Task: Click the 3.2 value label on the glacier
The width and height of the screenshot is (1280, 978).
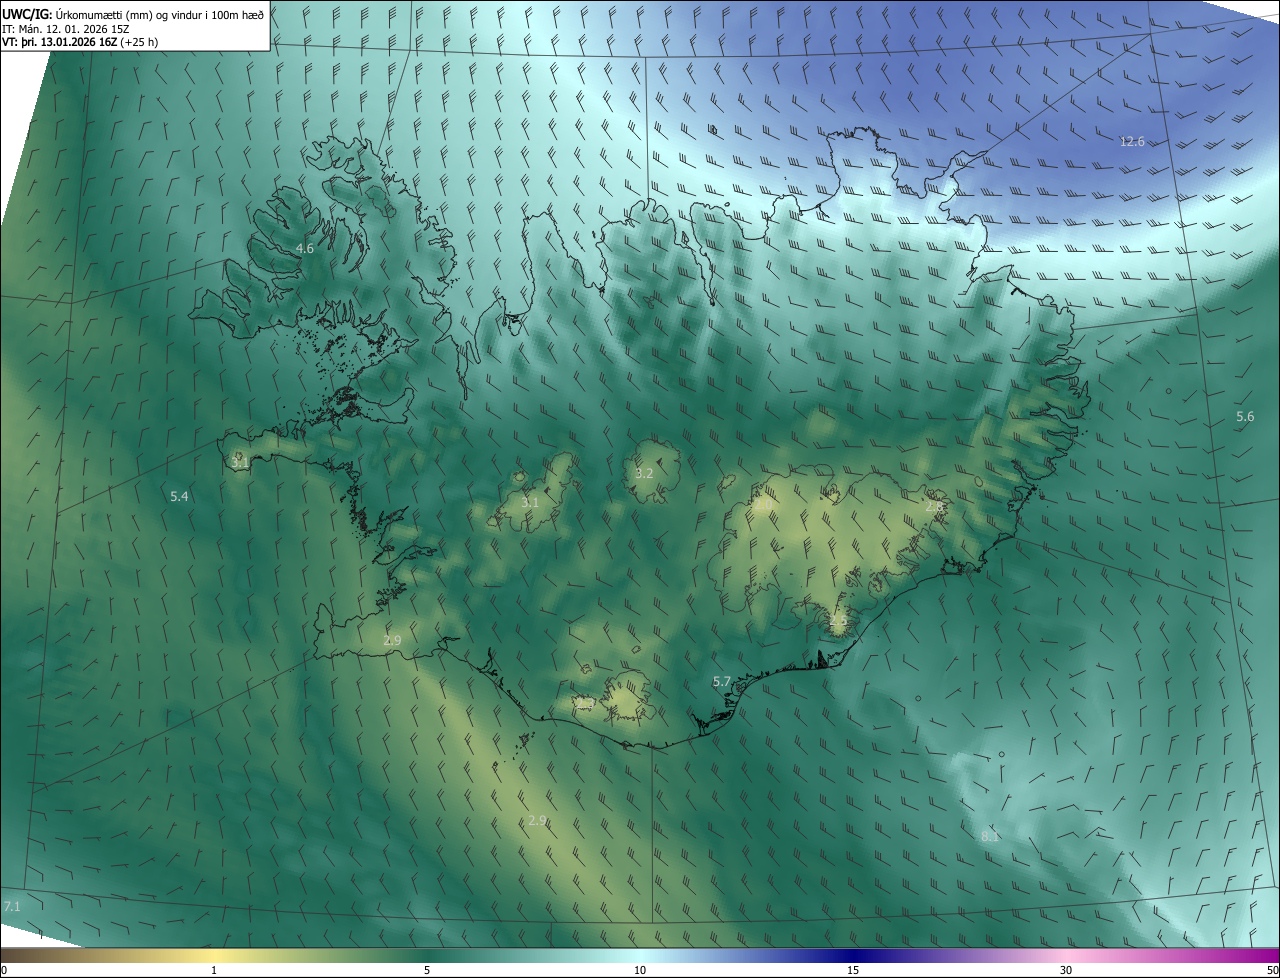Action: 644,473
